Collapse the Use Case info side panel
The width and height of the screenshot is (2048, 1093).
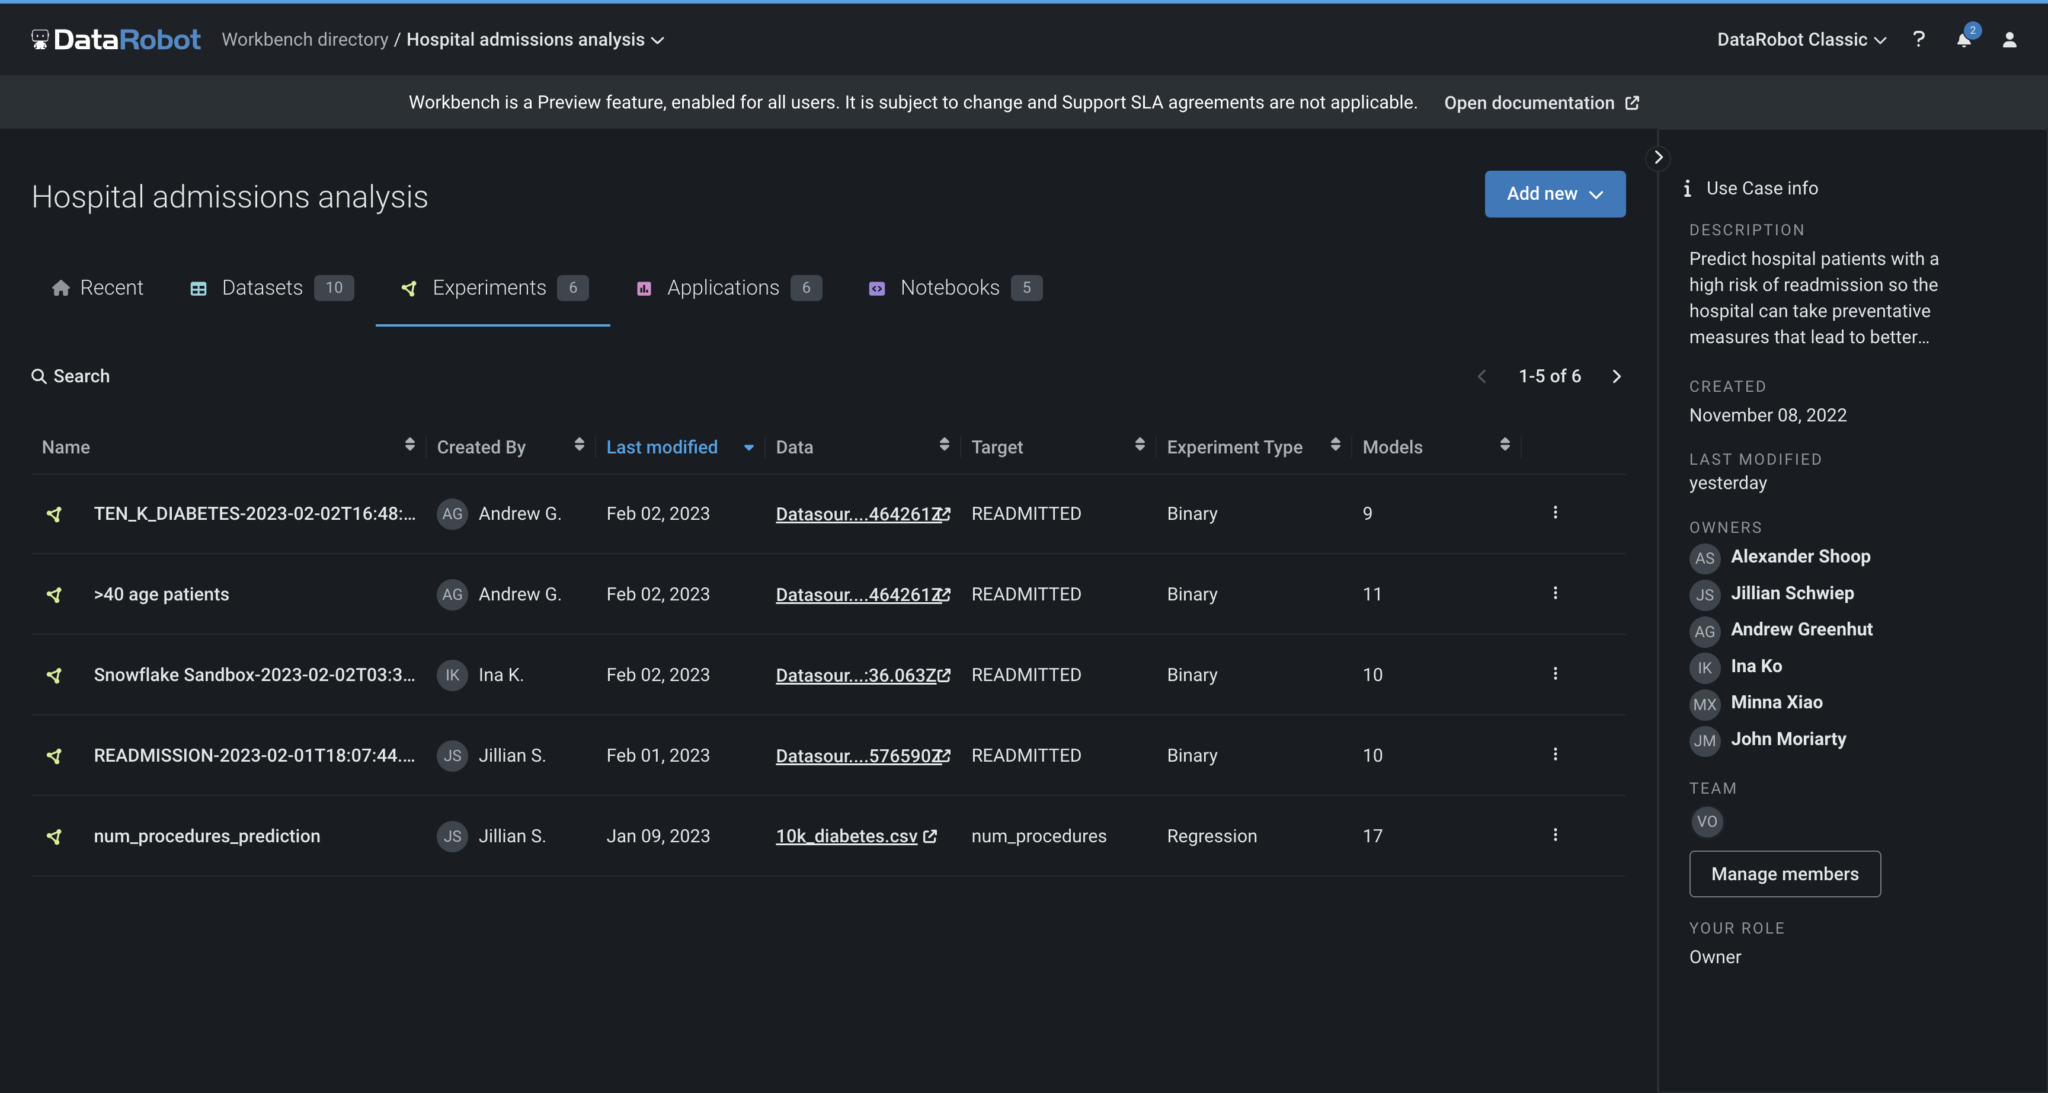coord(1658,157)
